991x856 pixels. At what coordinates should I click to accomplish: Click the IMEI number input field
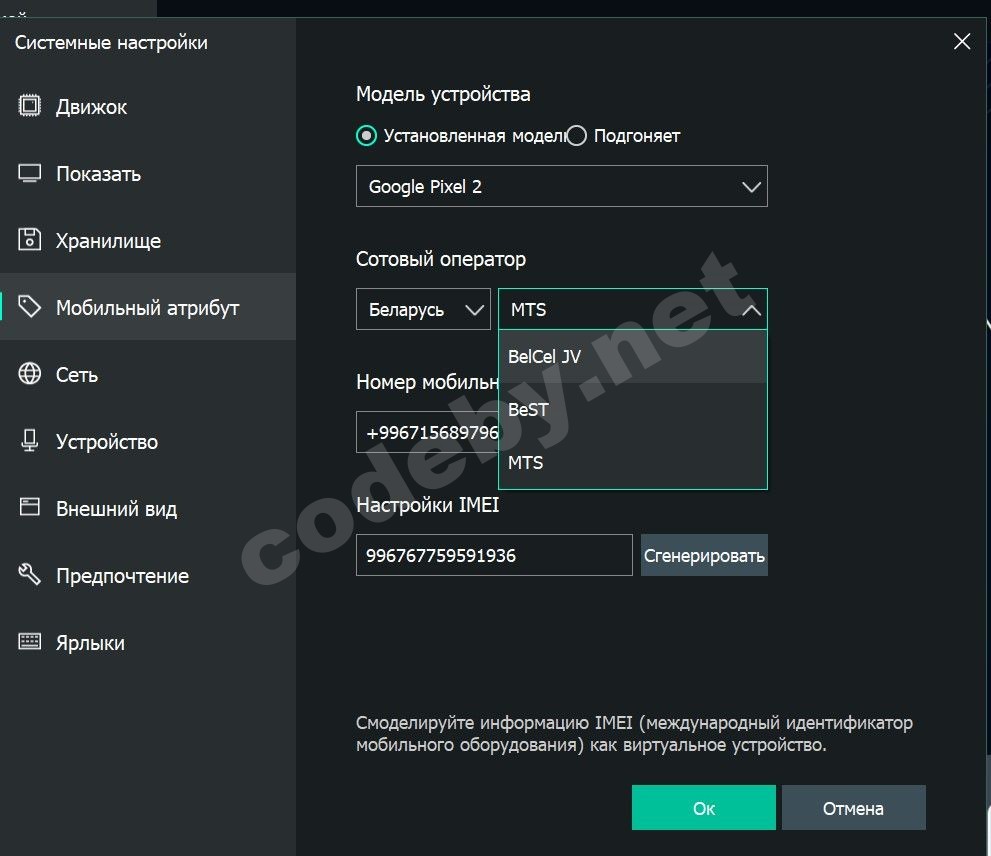494,555
